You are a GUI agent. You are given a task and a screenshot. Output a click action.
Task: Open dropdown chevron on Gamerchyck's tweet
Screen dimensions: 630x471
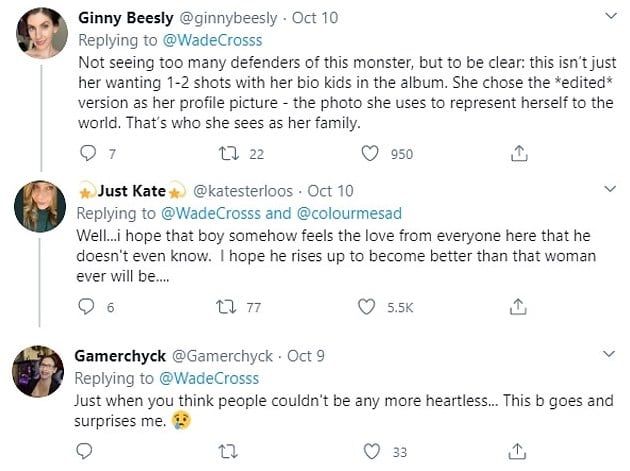coord(610,355)
